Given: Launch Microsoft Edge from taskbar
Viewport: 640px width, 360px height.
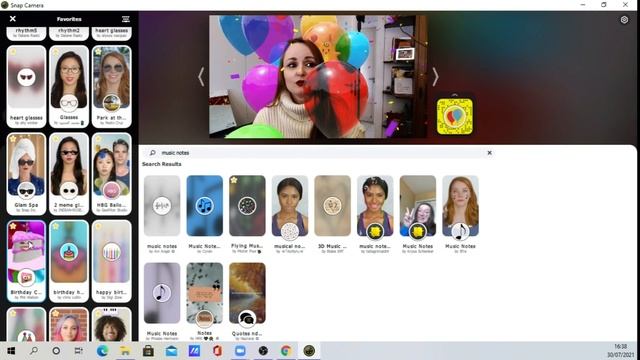Looking at the screenshot, I should tap(102, 351).
